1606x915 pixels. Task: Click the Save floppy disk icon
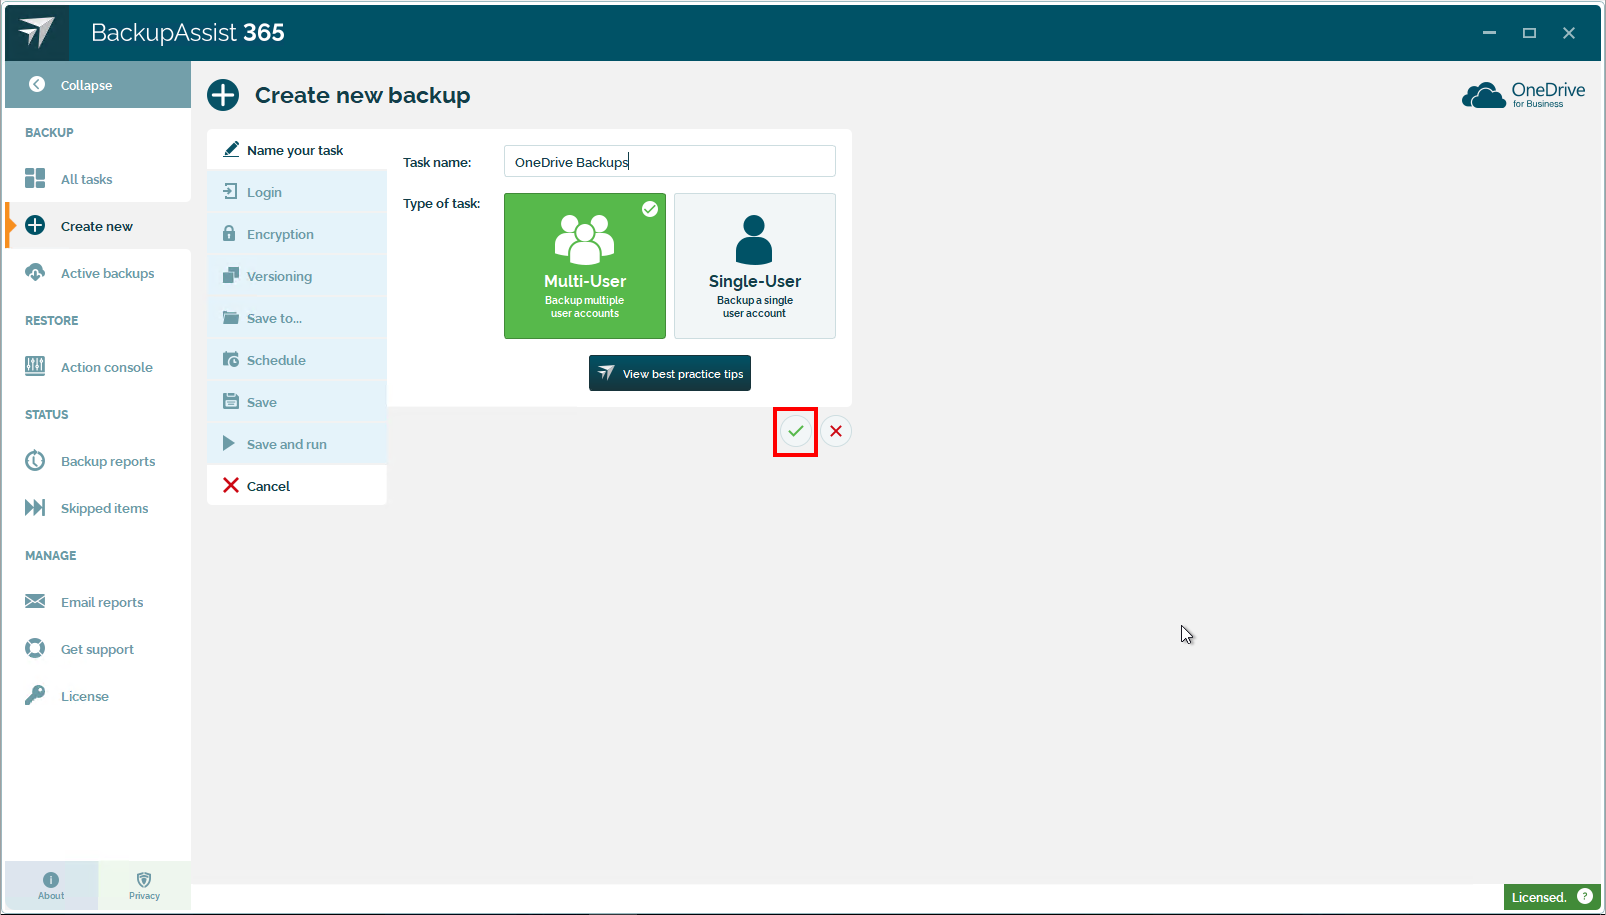point(230,401)
